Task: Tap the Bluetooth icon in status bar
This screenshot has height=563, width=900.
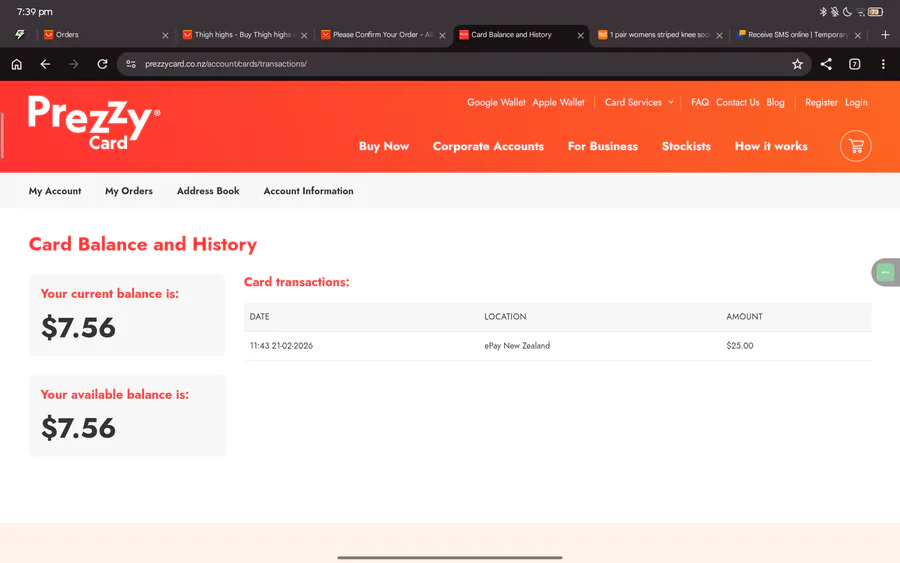Action: [x=823, y=11]
